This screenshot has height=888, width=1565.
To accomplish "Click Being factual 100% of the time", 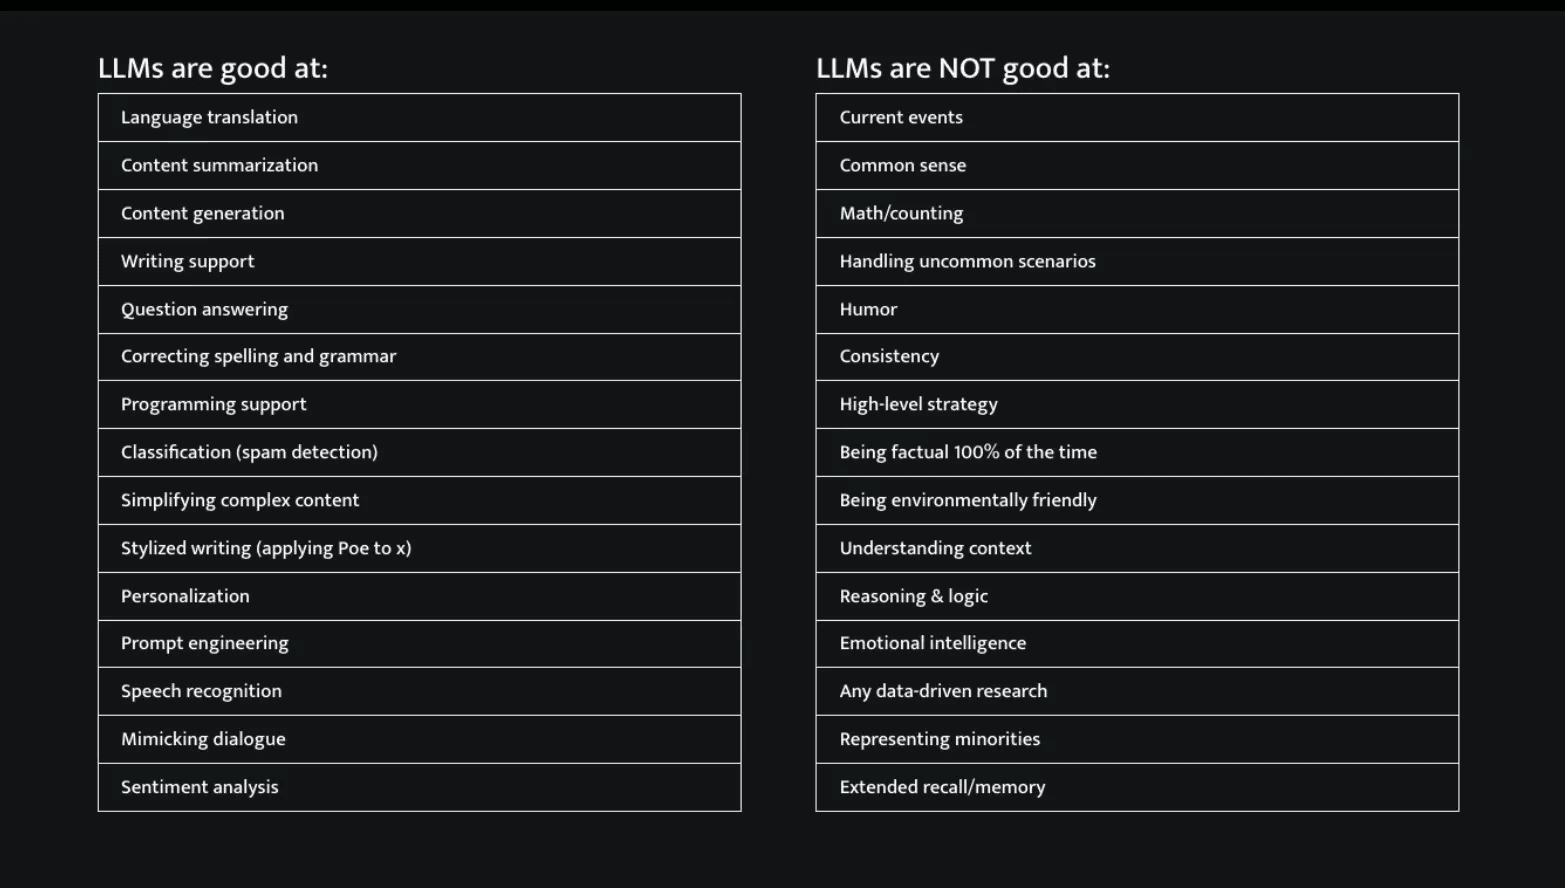I will click(968, 452).
